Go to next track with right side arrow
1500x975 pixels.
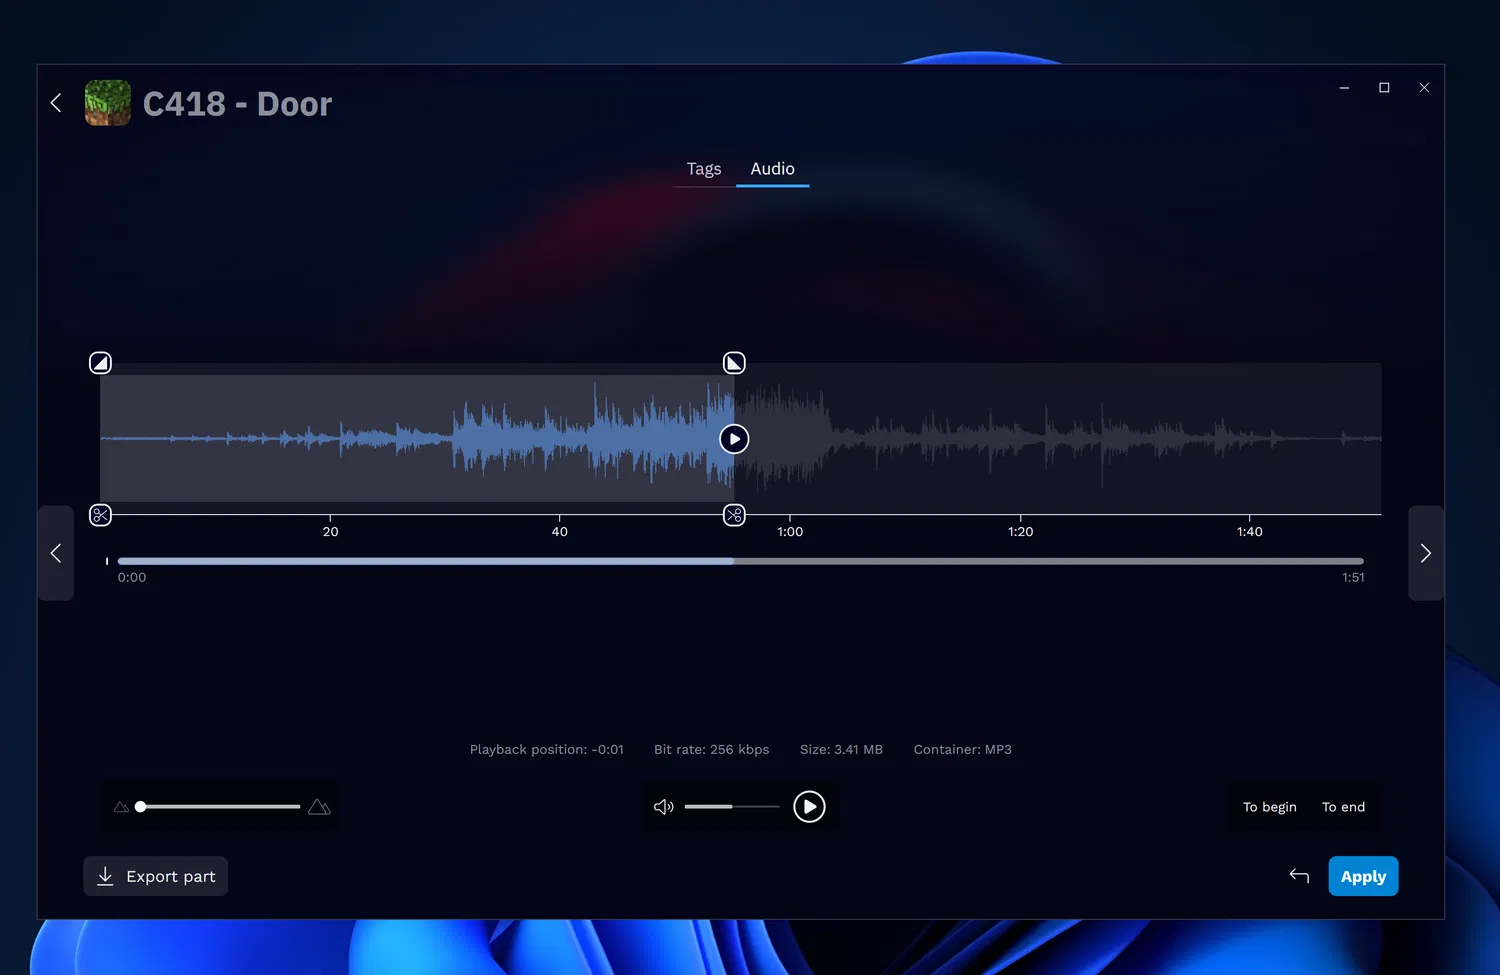pyautogui.click(x=1426, y=553)
